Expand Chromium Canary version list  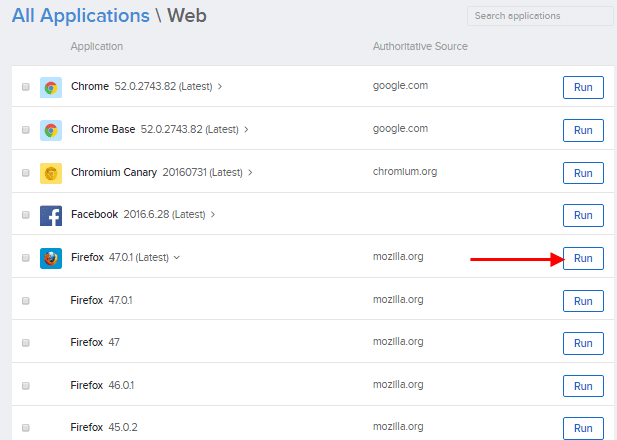tap(250, 172)
